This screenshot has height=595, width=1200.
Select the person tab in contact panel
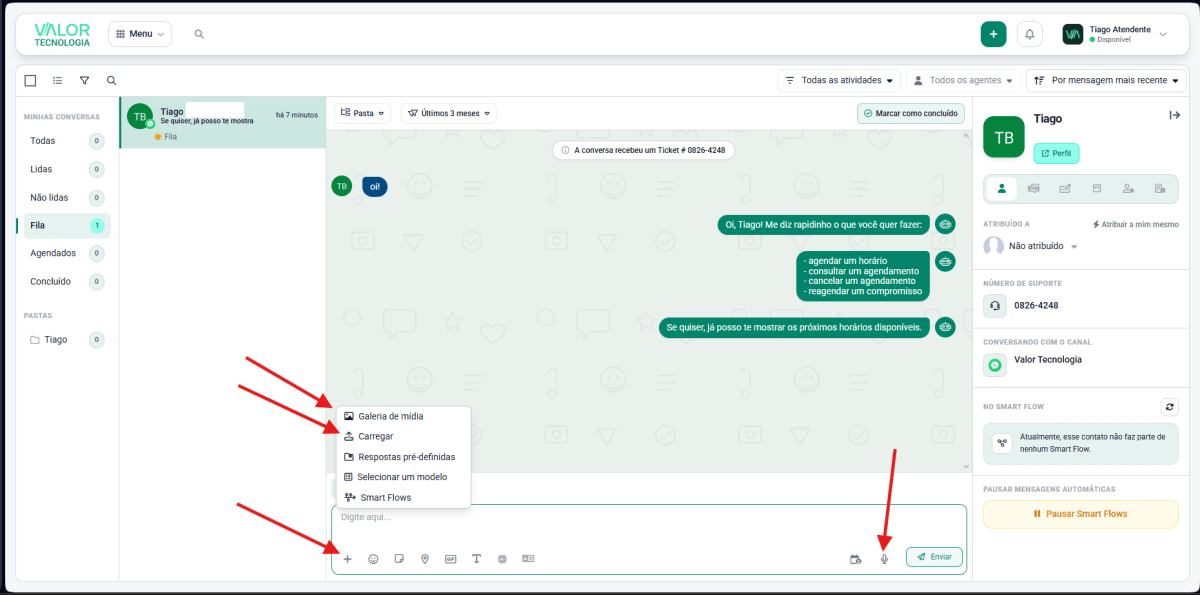coord(1002,188)
